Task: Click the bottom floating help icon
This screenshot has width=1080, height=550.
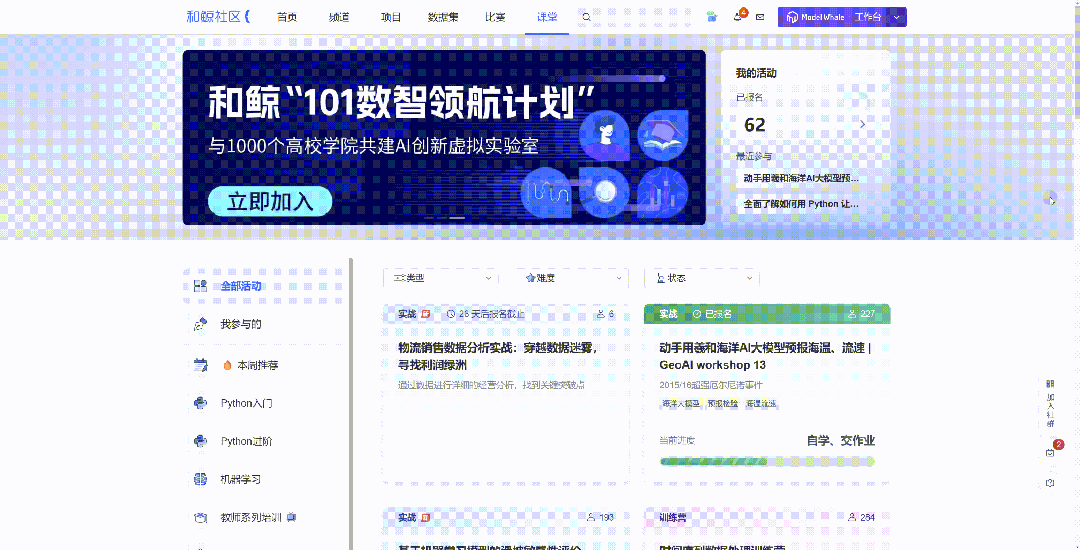Action: point(1050,483)
